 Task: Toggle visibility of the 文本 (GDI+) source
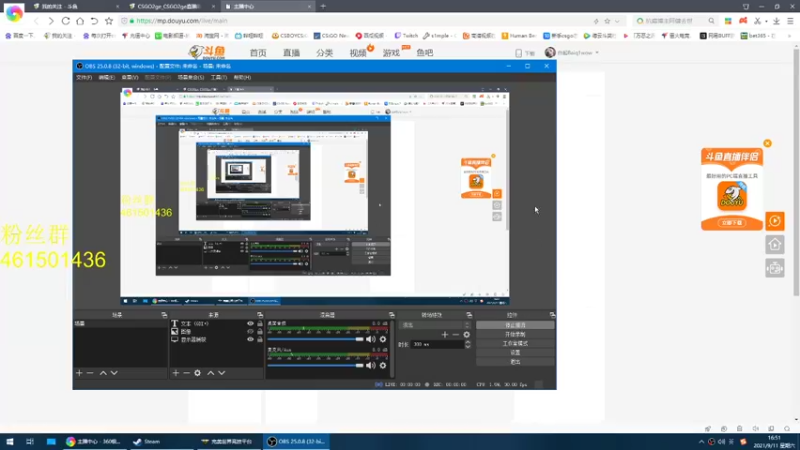point(250,323)
